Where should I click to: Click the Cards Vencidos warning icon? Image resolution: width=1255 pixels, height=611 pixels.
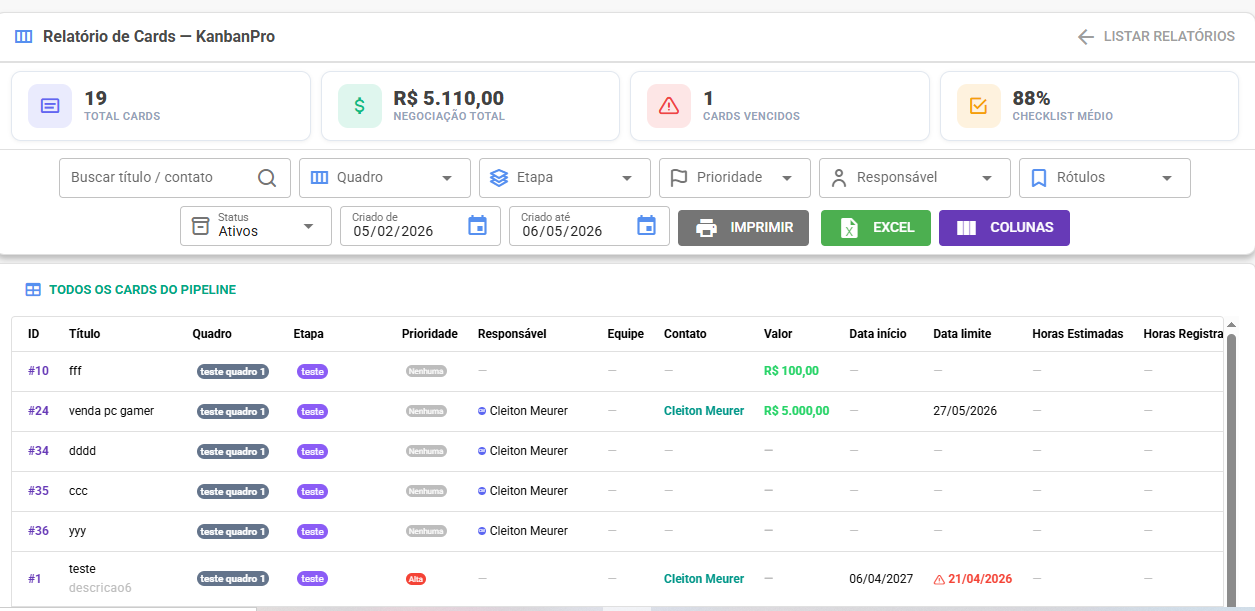(x=669, y=106)
